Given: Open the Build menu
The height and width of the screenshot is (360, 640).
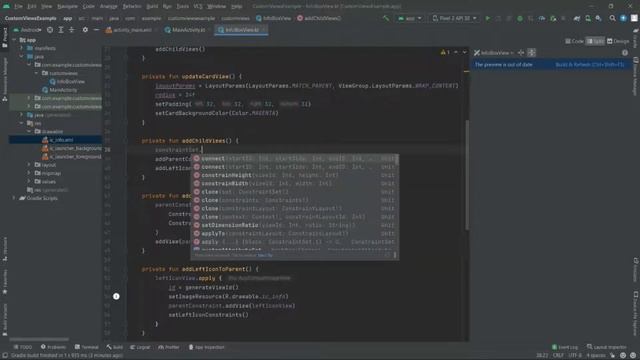Looking at the screenshot, I should pos(152,7).
